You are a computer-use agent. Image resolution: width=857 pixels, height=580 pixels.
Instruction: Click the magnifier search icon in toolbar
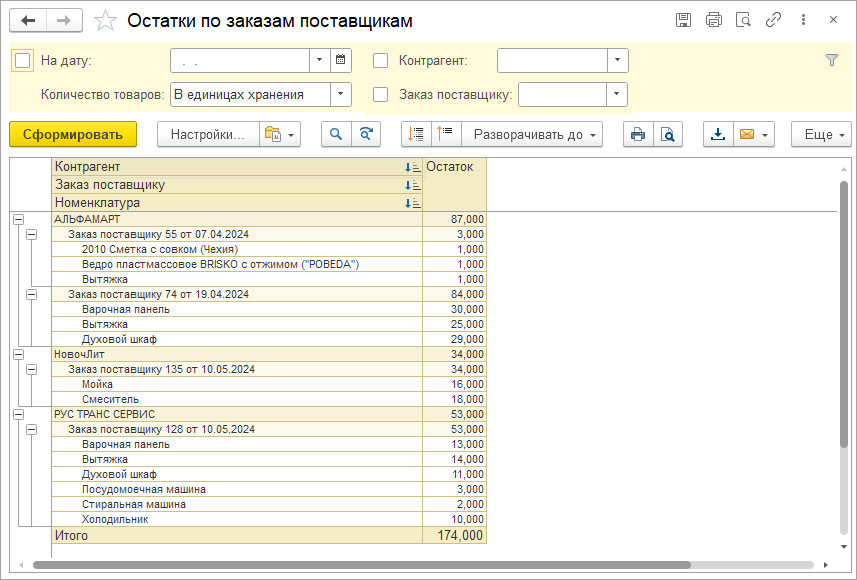point(336,134)
